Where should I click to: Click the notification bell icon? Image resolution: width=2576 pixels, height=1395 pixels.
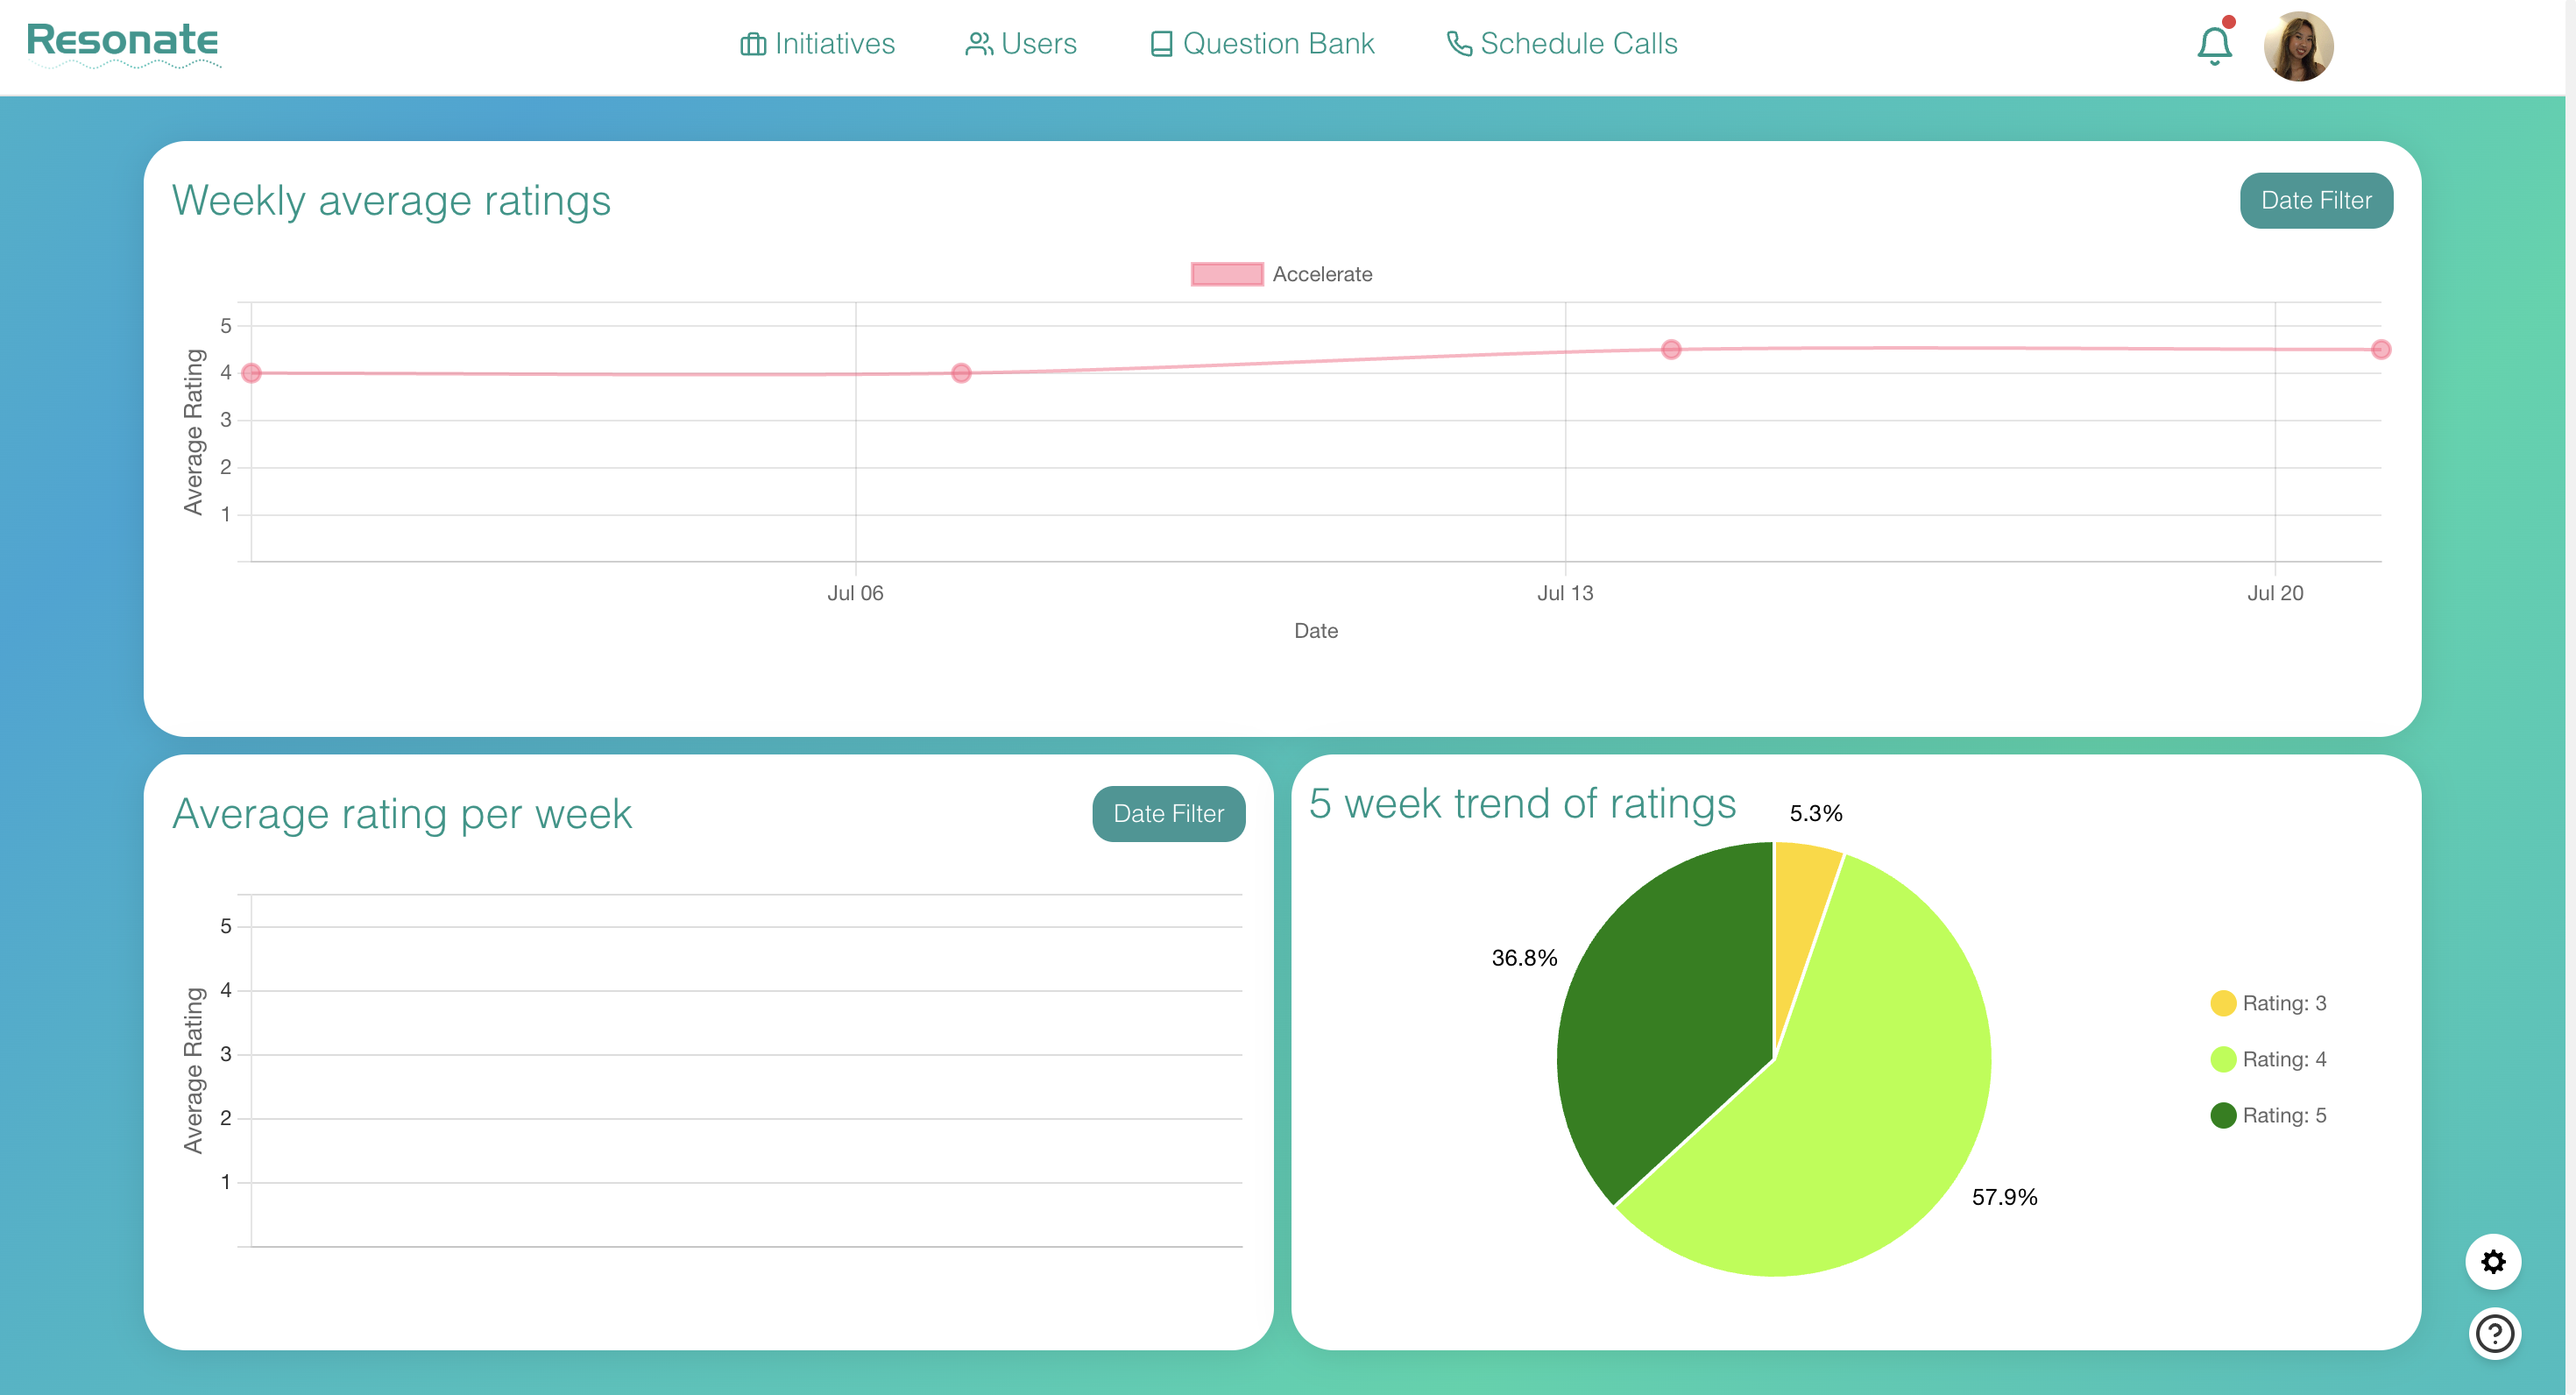(2213, 46)
